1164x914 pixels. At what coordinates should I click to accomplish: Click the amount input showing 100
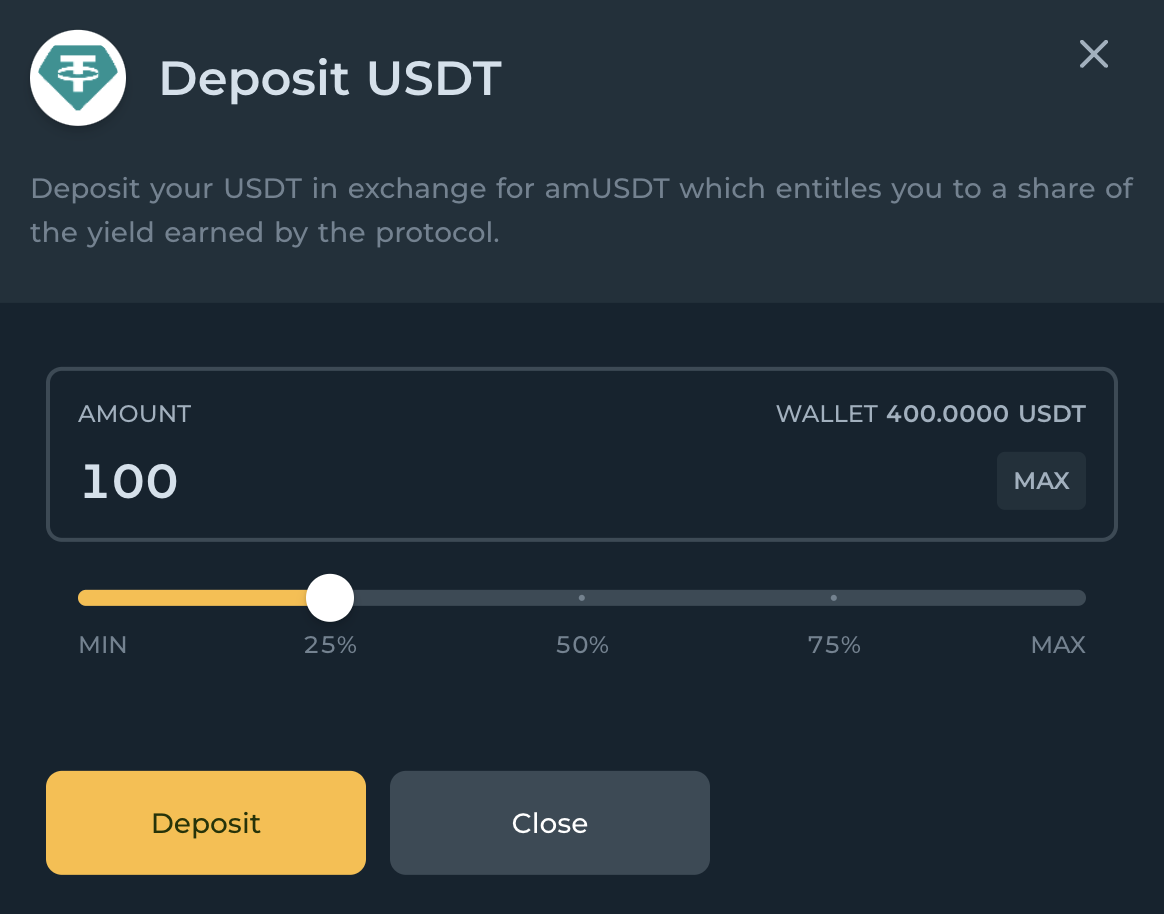(129, 481)
